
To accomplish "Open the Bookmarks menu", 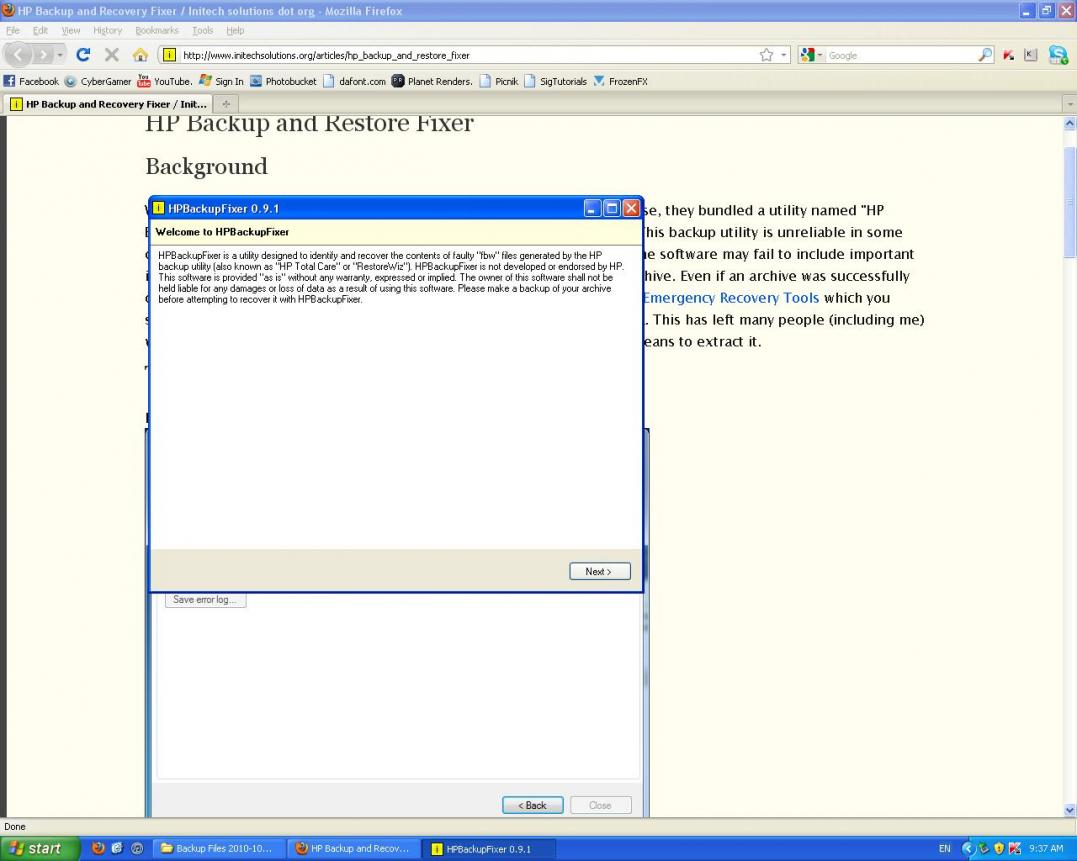I will tap(157, 30).
